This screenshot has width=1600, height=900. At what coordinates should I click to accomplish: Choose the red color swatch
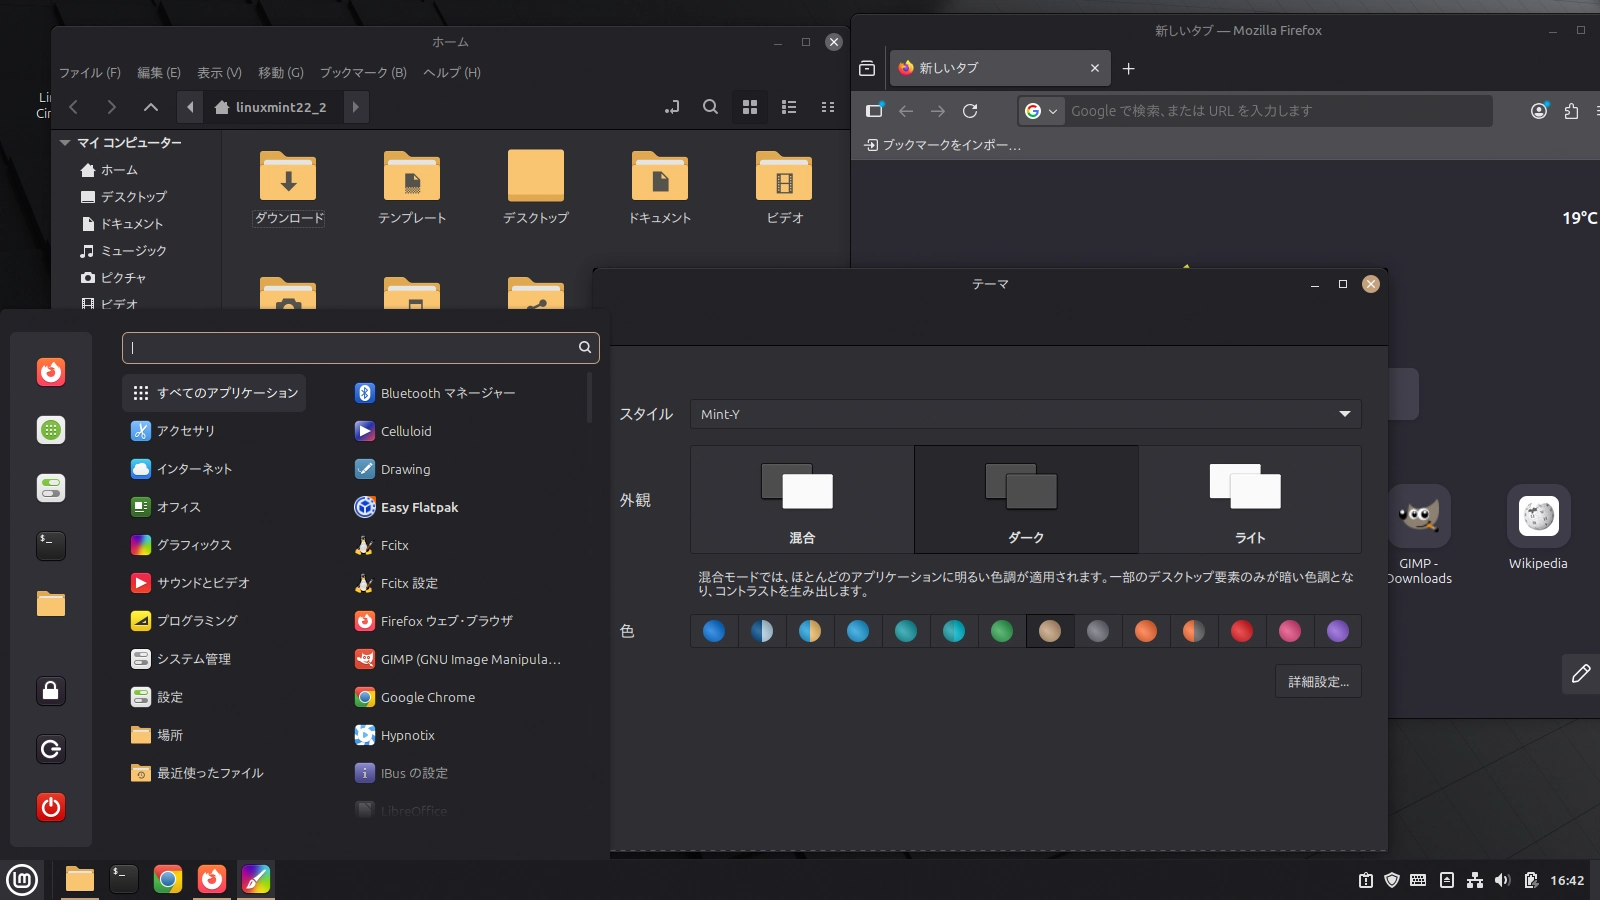click(1242, 631)
